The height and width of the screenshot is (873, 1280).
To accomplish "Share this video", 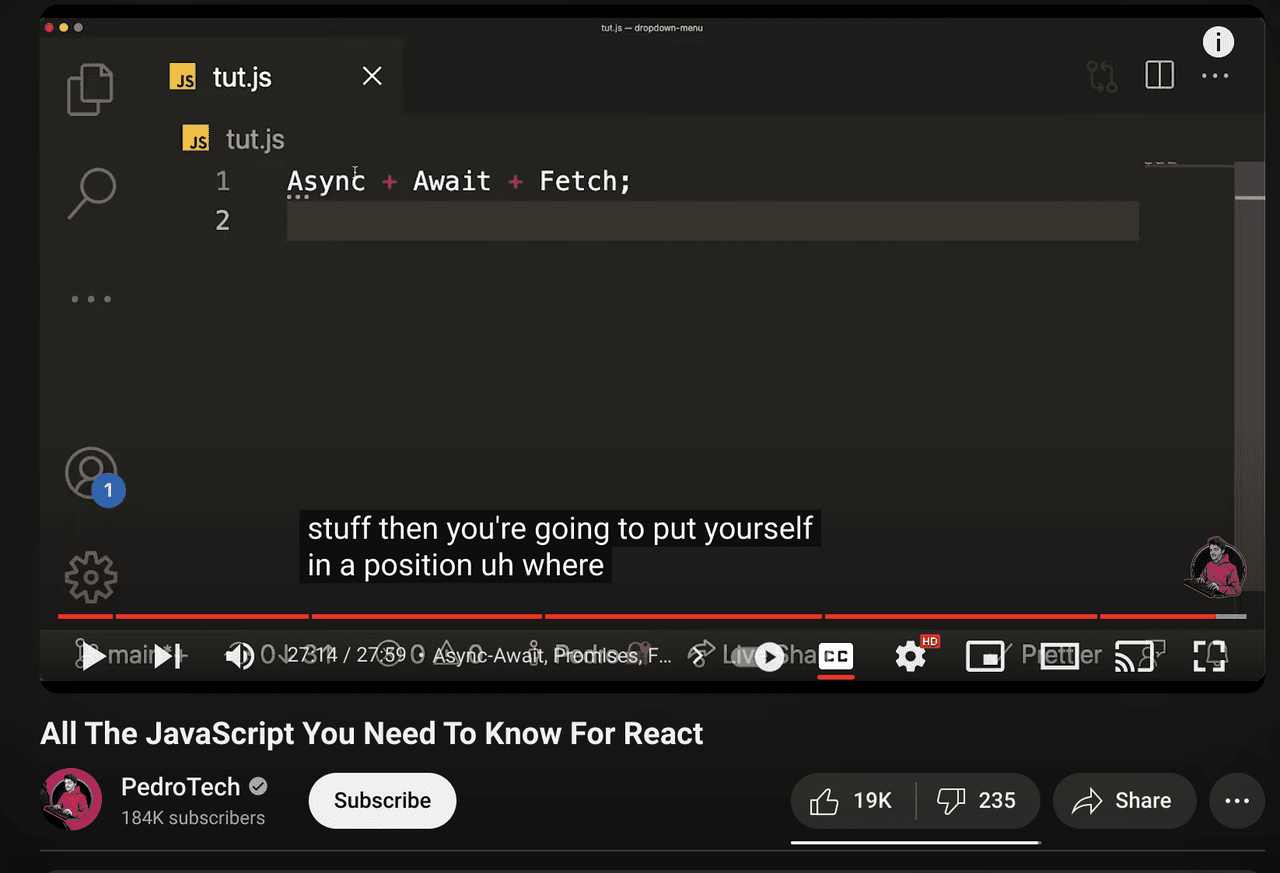I will pyautogui.click(x=1124, y=801).
